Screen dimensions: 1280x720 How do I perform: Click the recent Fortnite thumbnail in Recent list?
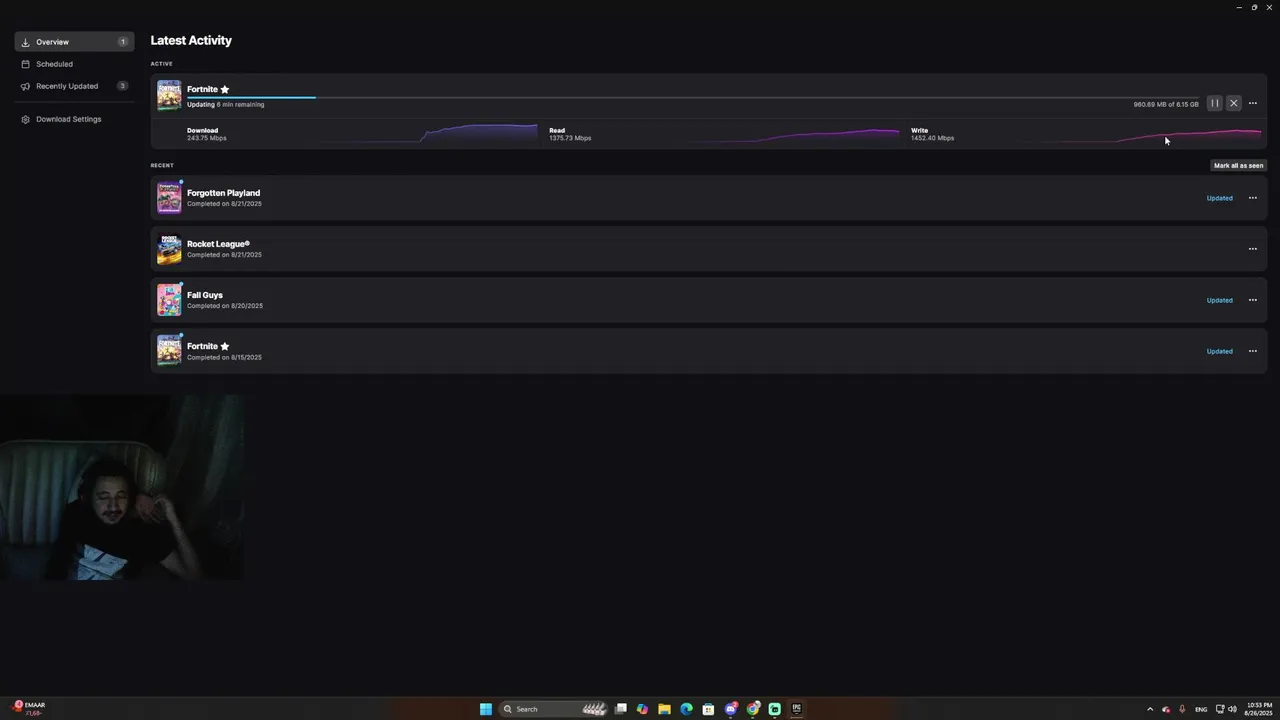(169, 351)
